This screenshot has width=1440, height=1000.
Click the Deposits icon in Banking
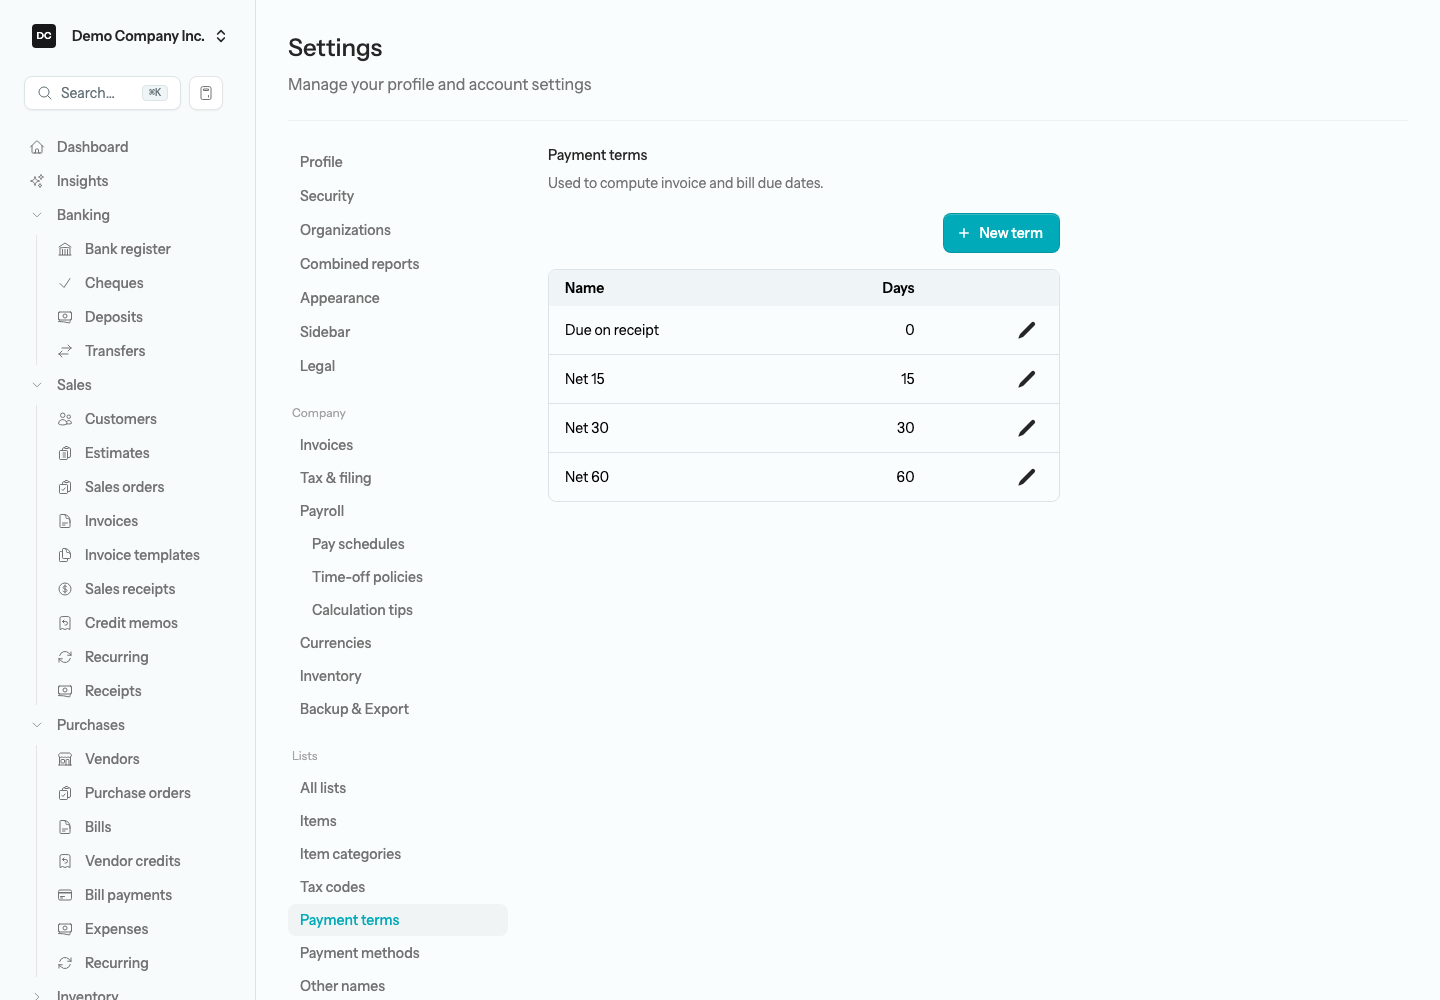tap(65, 317)
